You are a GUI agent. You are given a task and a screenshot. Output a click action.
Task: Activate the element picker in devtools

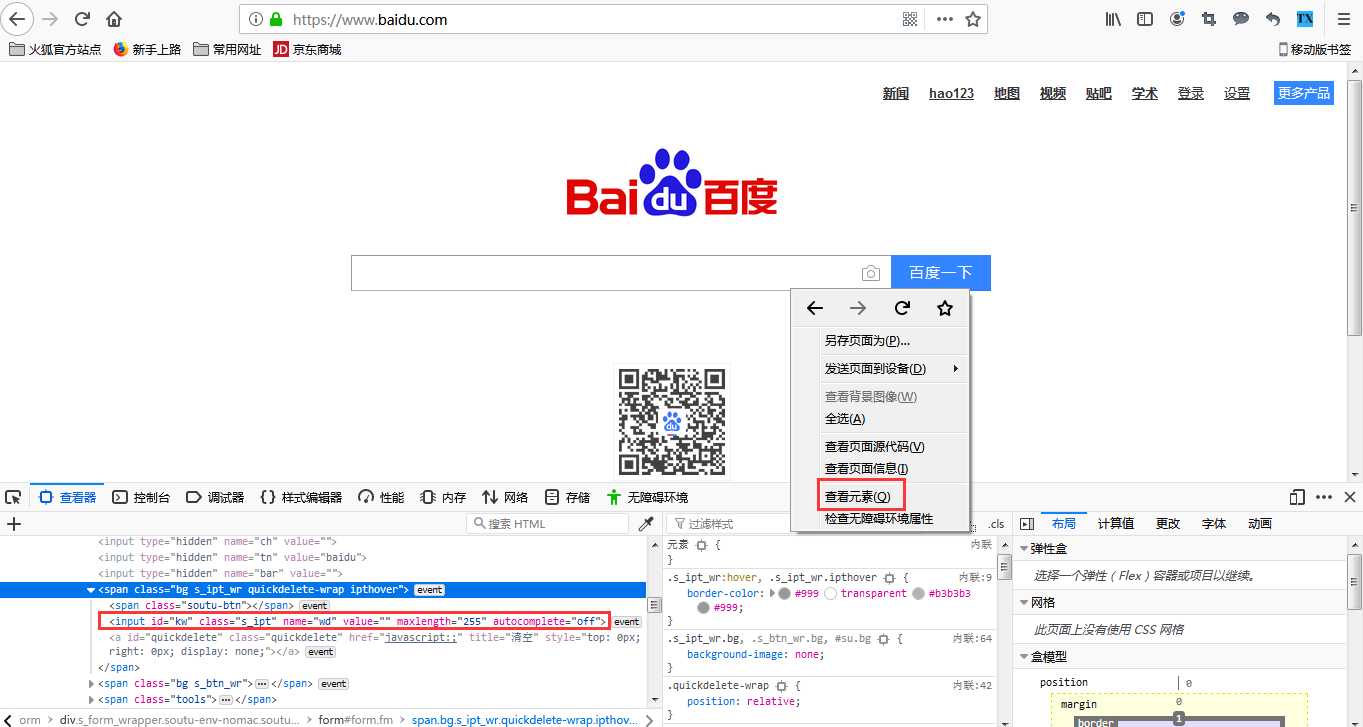click(13, 497)
